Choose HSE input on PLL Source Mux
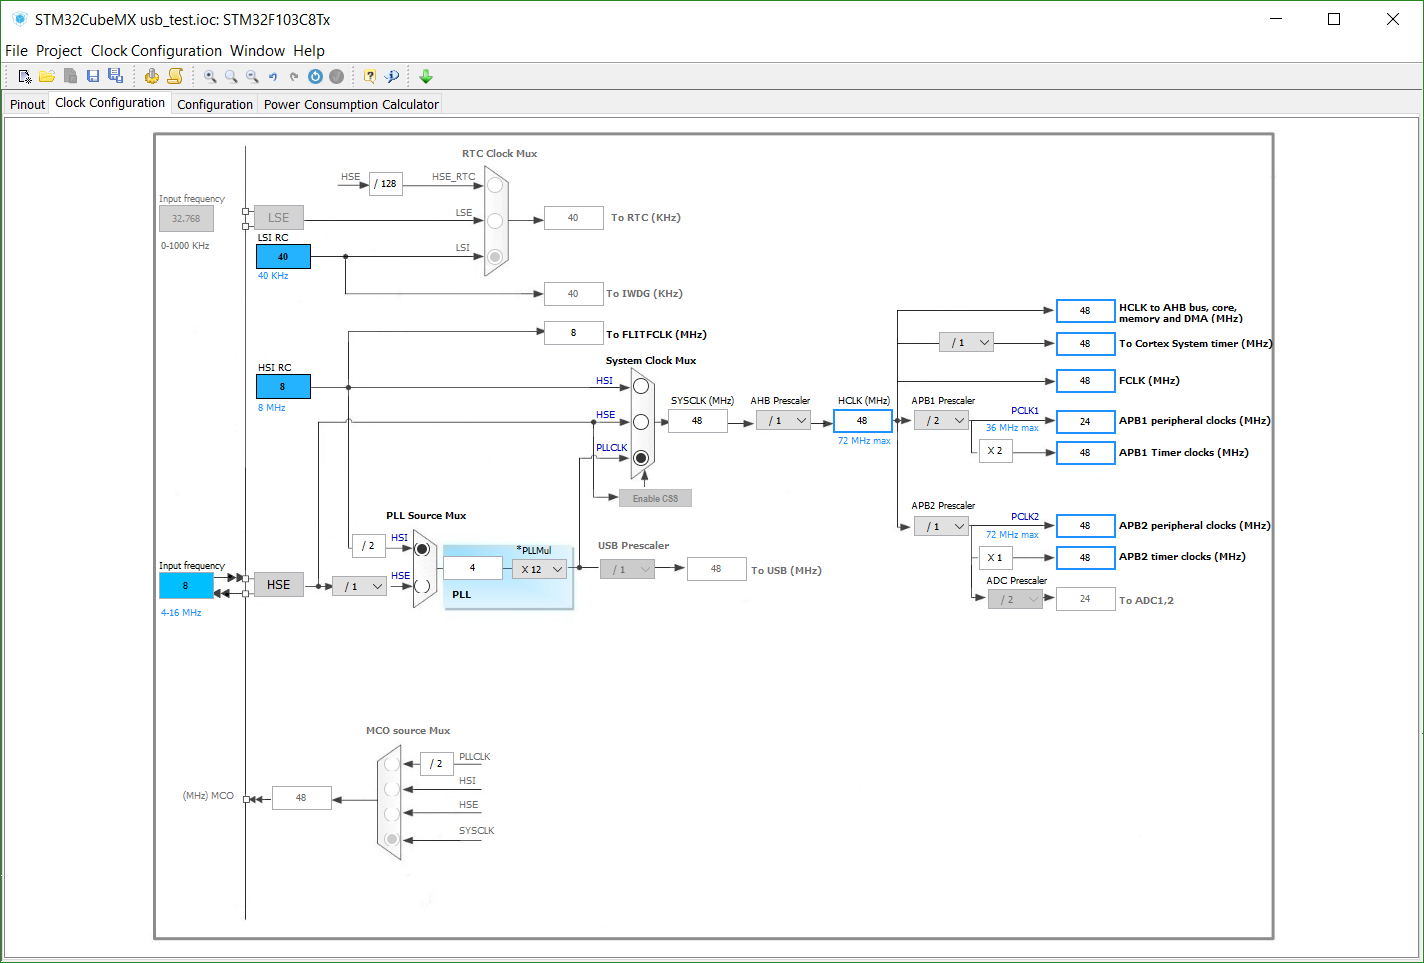 tap(422, 585)
